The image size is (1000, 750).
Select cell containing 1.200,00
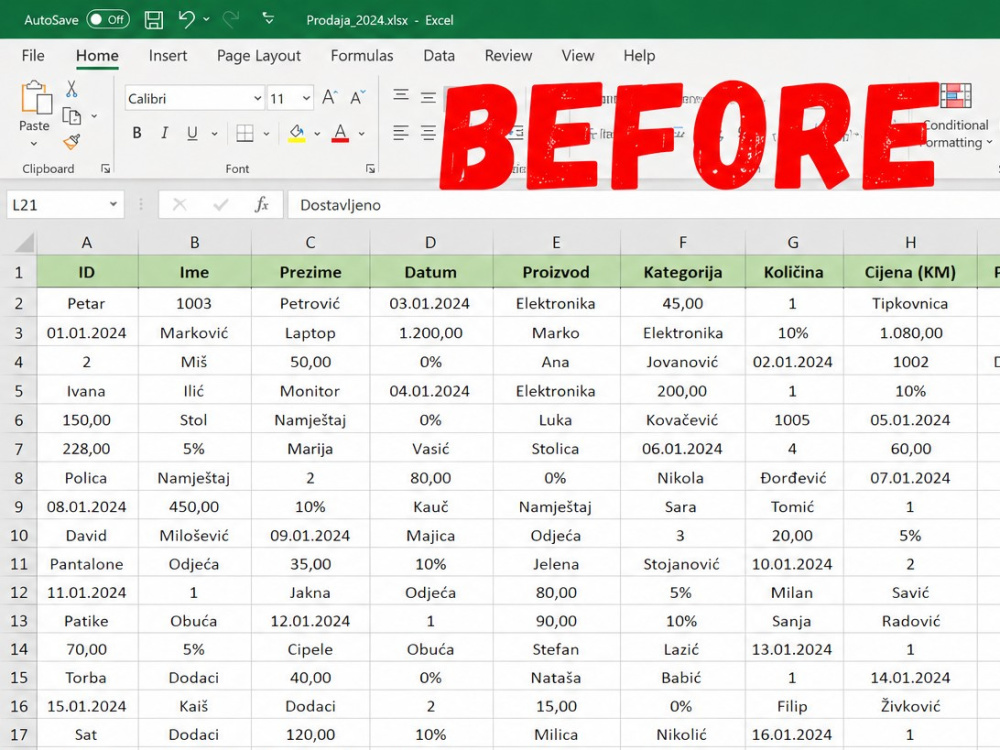click(430, 333)
